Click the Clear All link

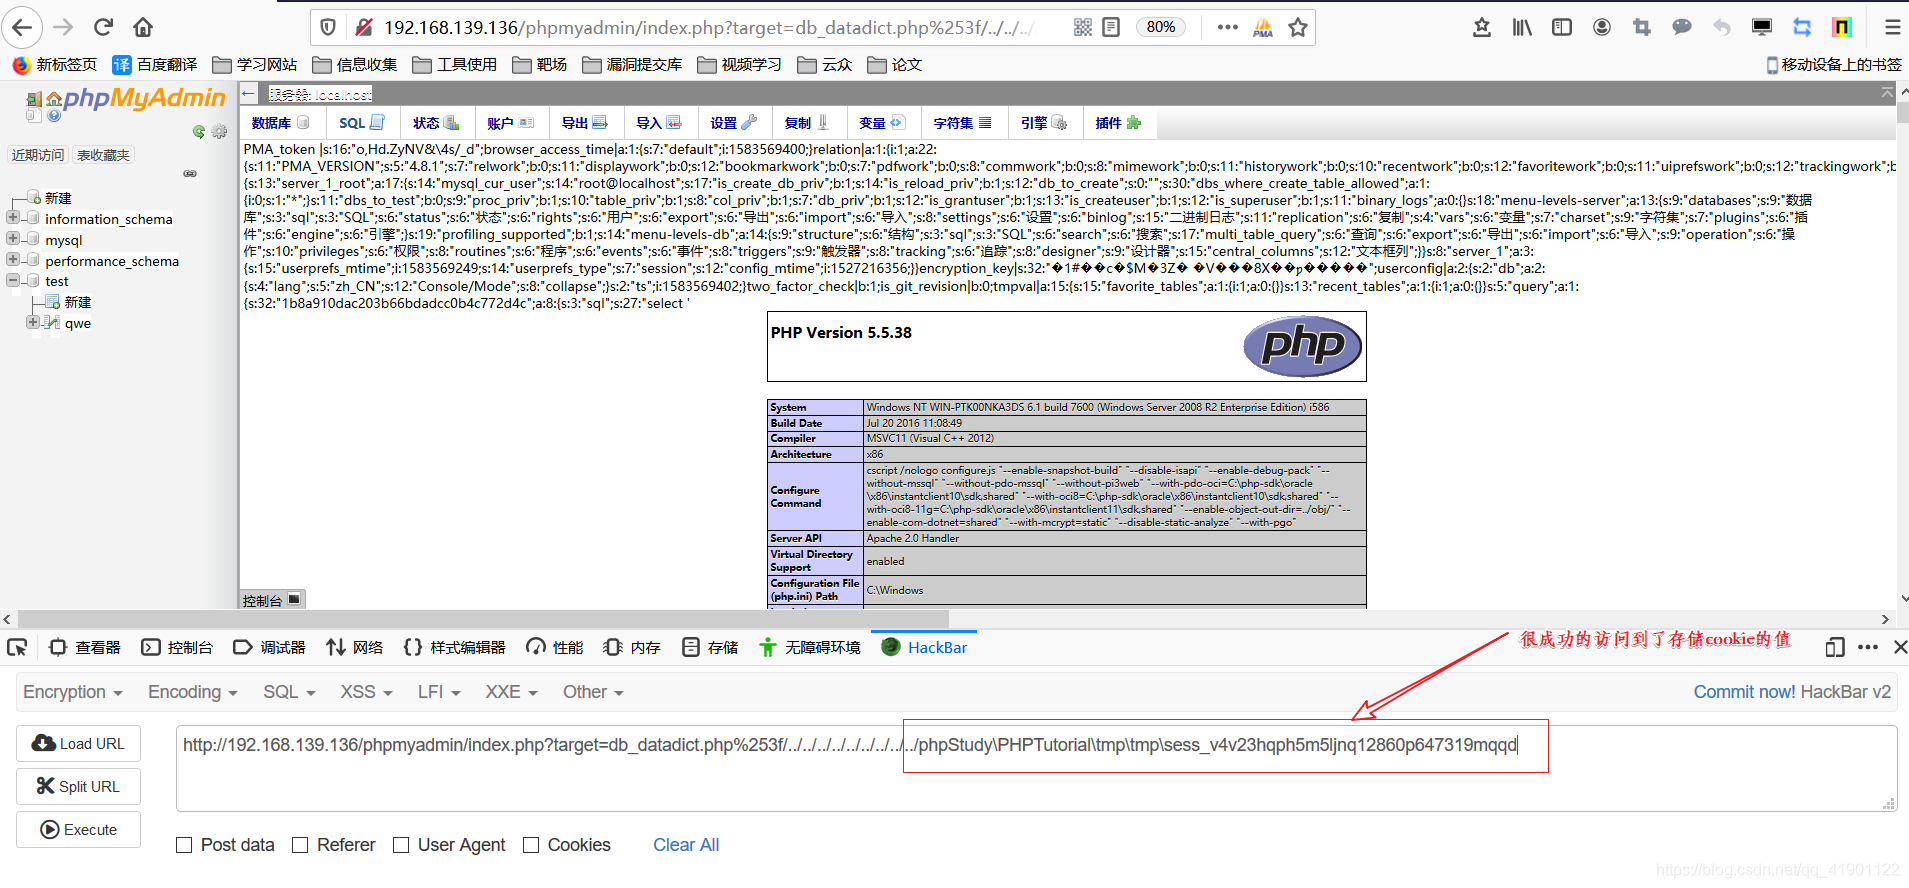(x=686, y=845)
